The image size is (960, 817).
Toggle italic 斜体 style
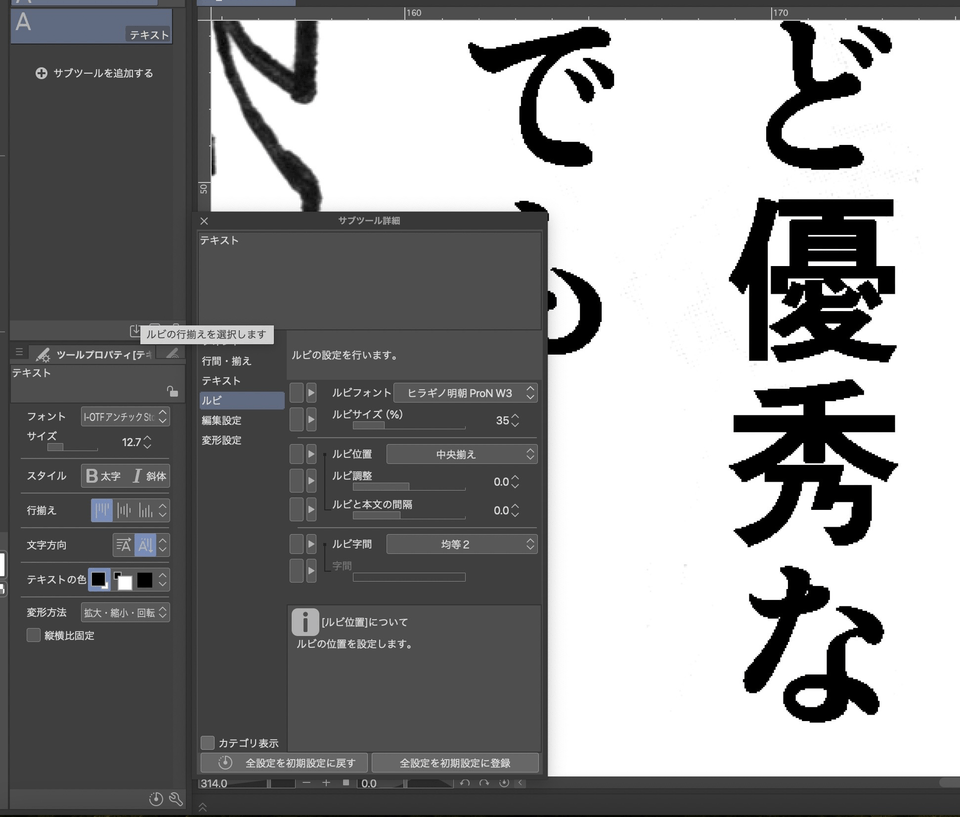pos(149,476)
